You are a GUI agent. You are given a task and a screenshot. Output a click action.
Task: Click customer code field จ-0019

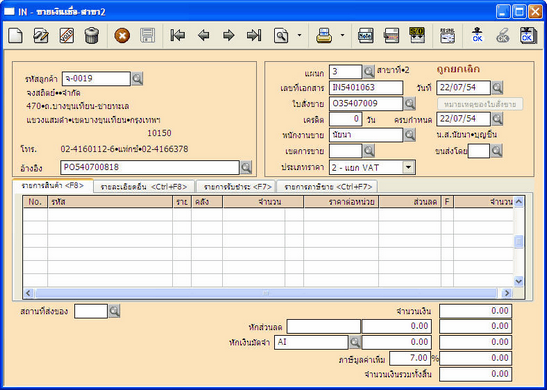96,79
